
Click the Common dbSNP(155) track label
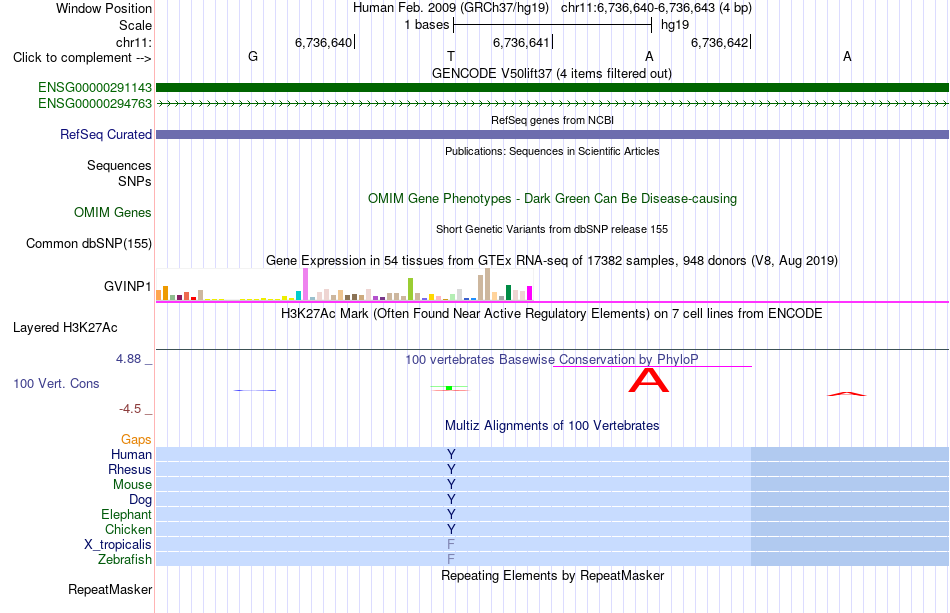click(x=89, y=244)
